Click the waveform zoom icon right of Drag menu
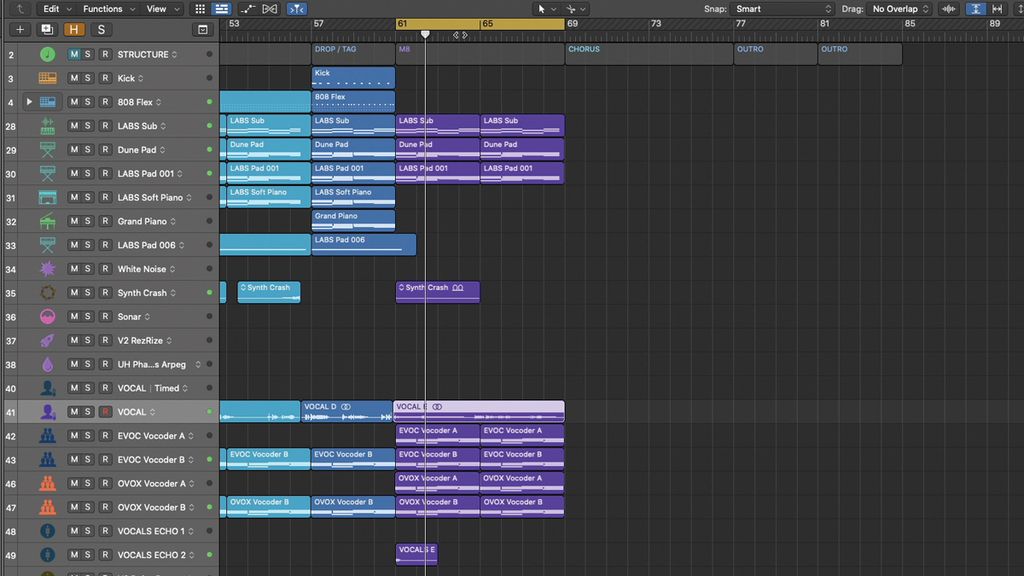Image resolution: width=1024 pixels, height=576 pixels. click(x=947, y=8)
